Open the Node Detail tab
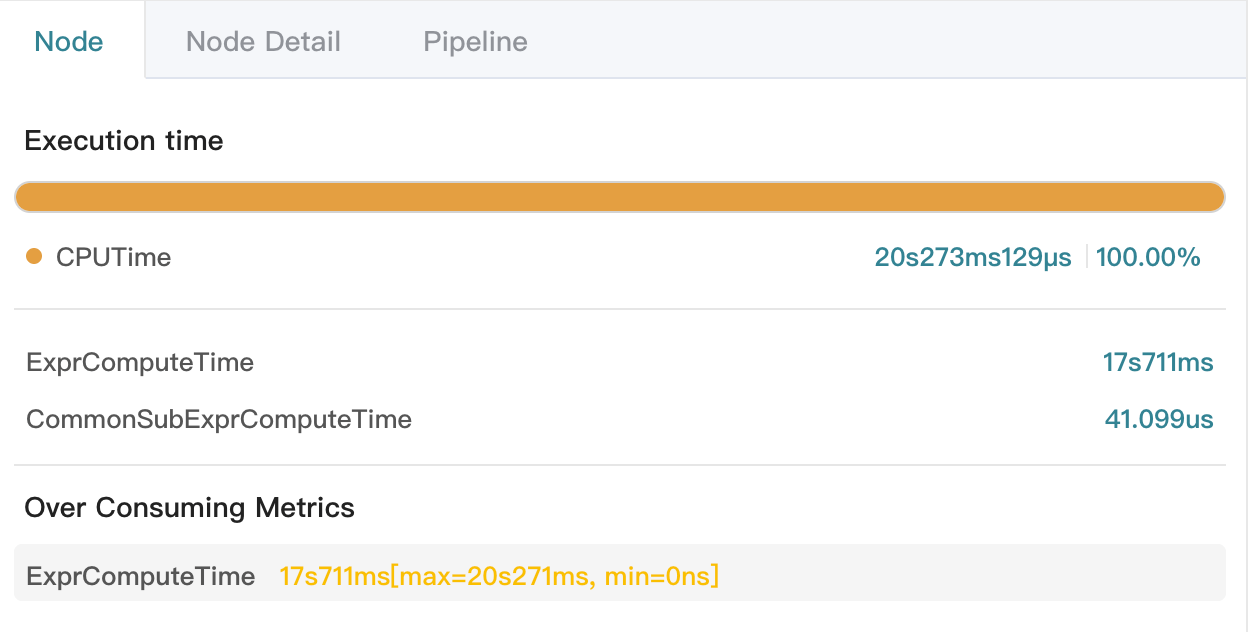1254x632 pixels. 263,41
